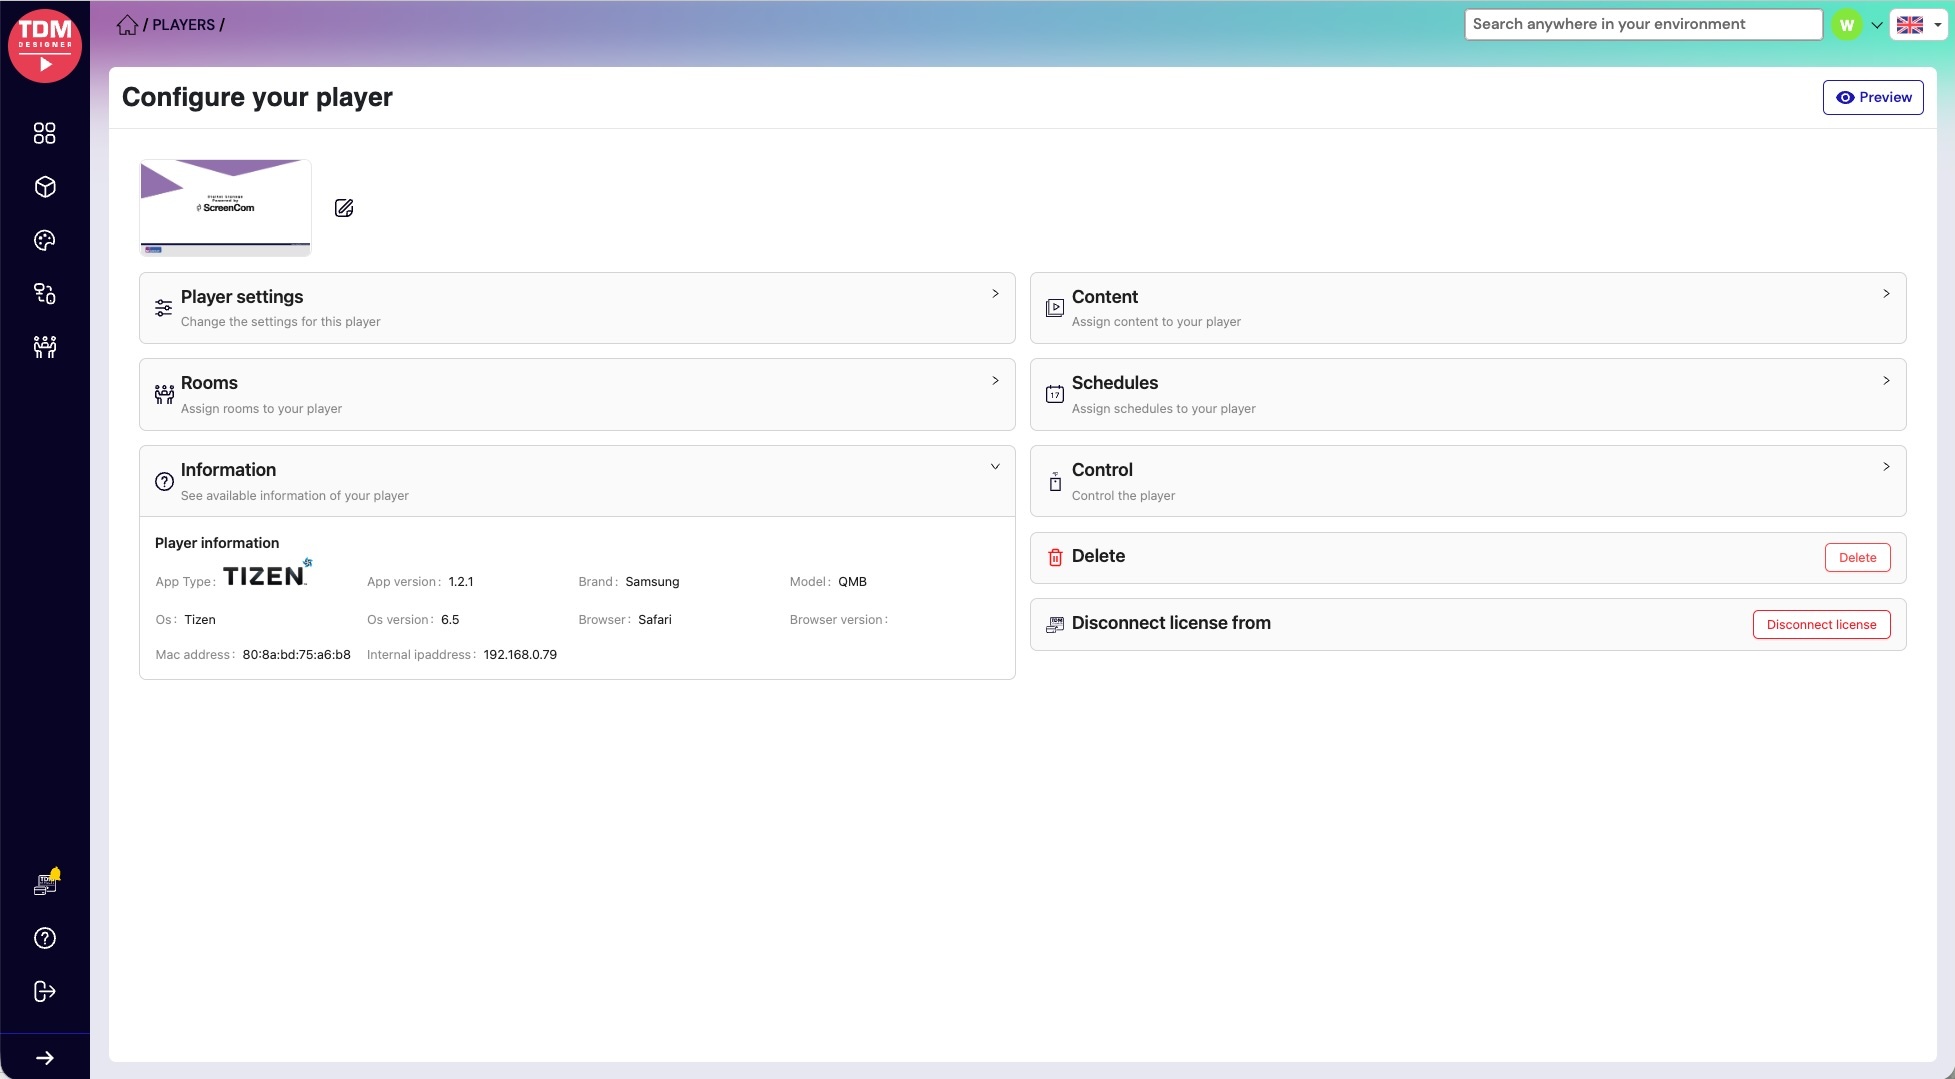Select the IP address 192.168.0.79

click(520, 655)
